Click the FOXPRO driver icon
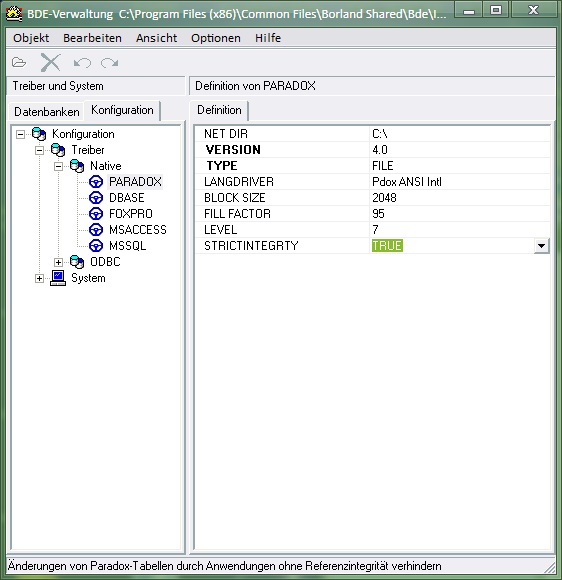This screenshot has height=580, width=562. click(96, 214)
